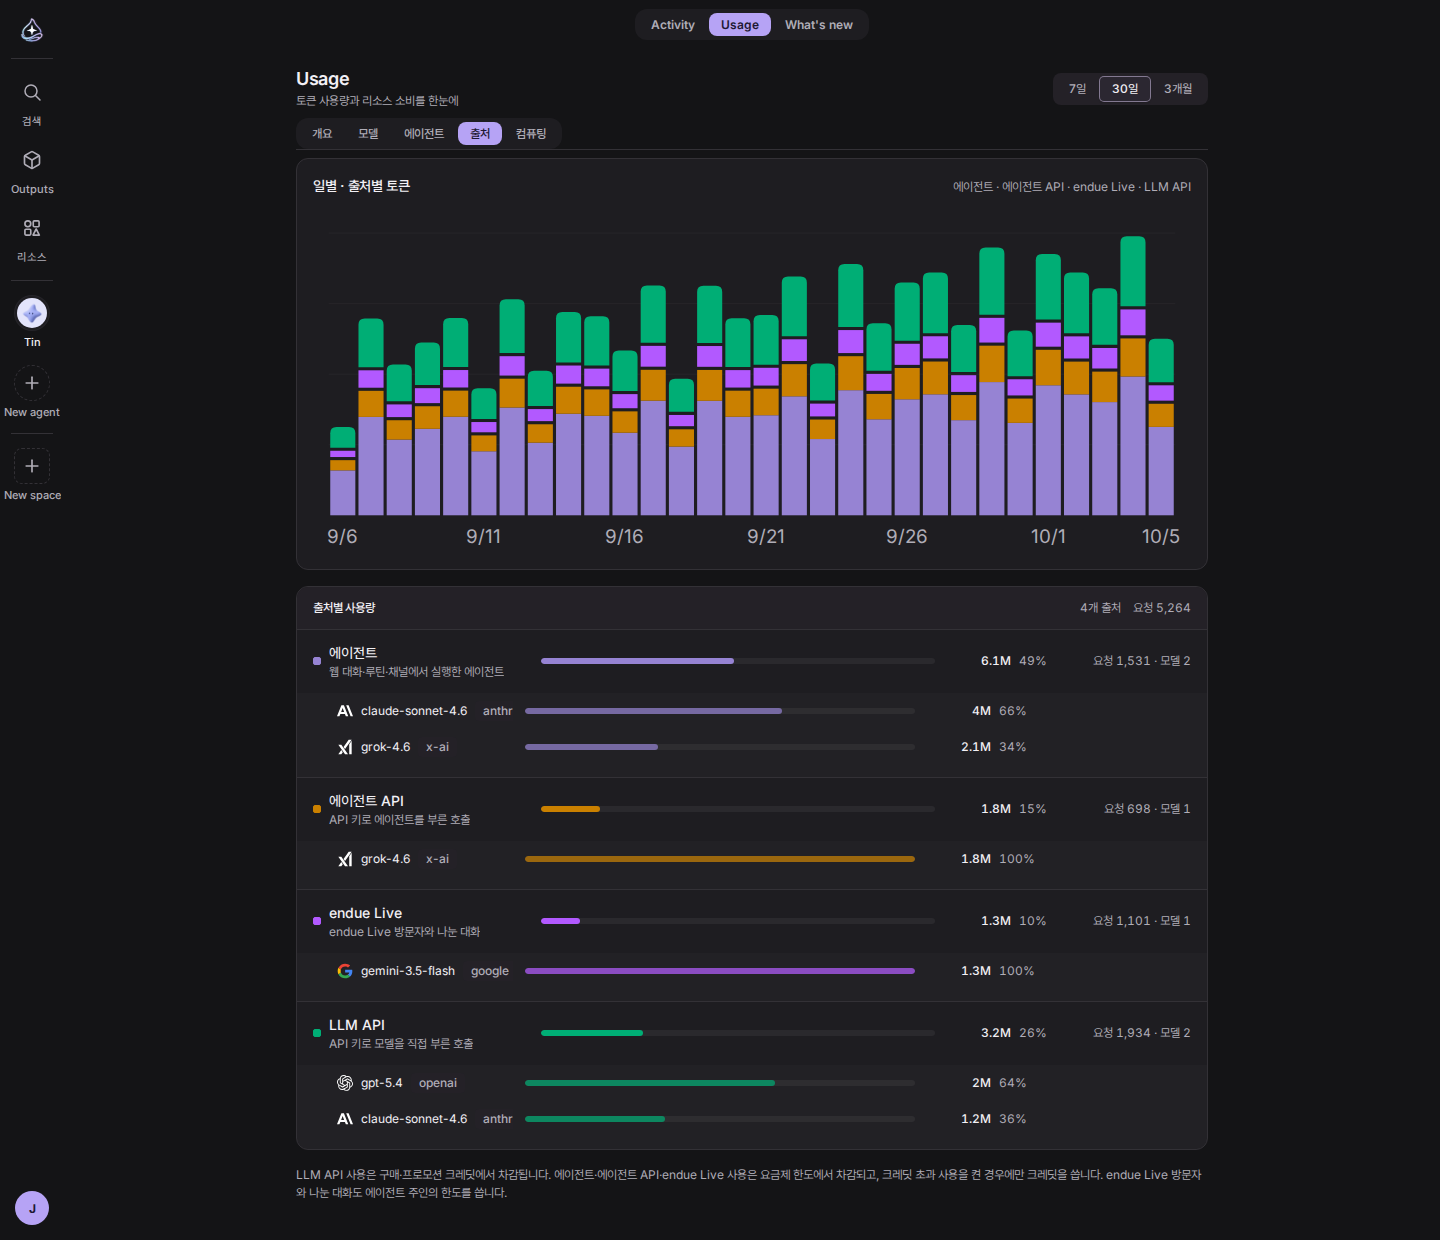Click the '출처별 사용량' section heading
Viewport: 1440px width, 1240px height.
344,608
